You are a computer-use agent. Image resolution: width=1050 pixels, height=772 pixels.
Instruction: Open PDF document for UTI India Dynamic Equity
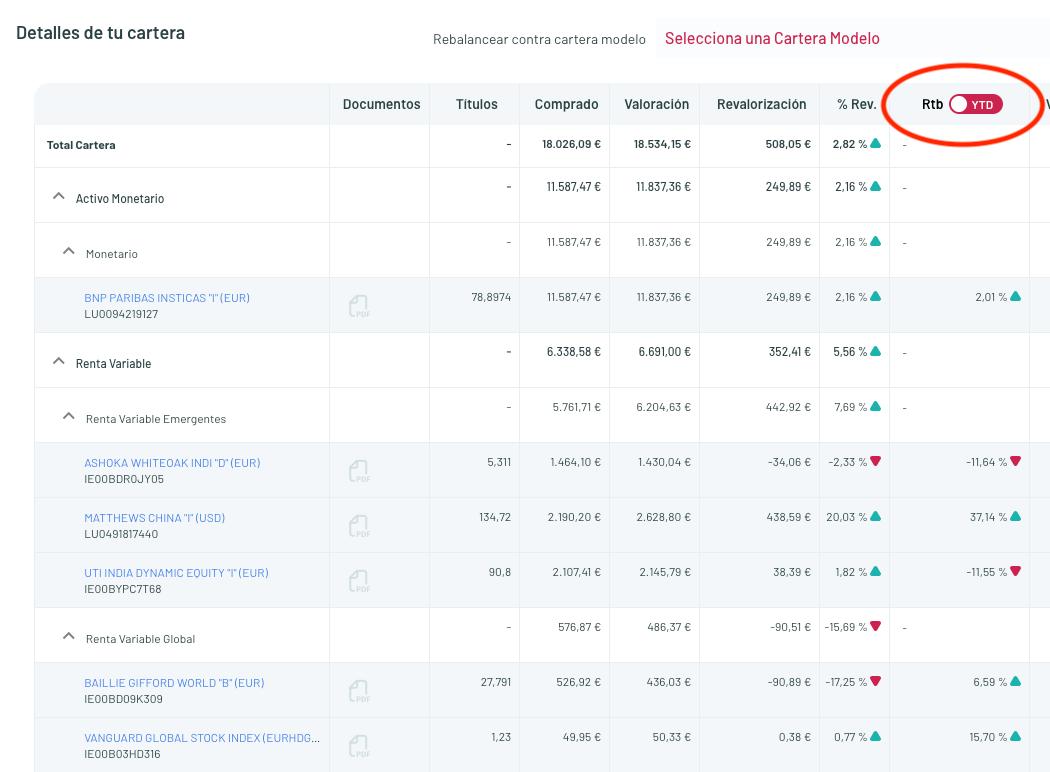(359, 581)
